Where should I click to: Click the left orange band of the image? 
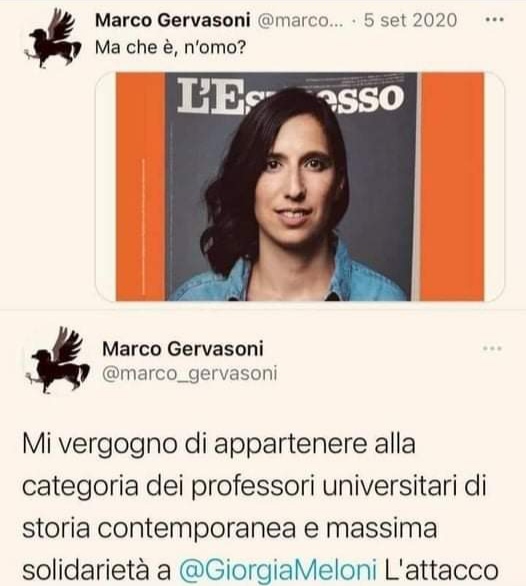(141, 186)
